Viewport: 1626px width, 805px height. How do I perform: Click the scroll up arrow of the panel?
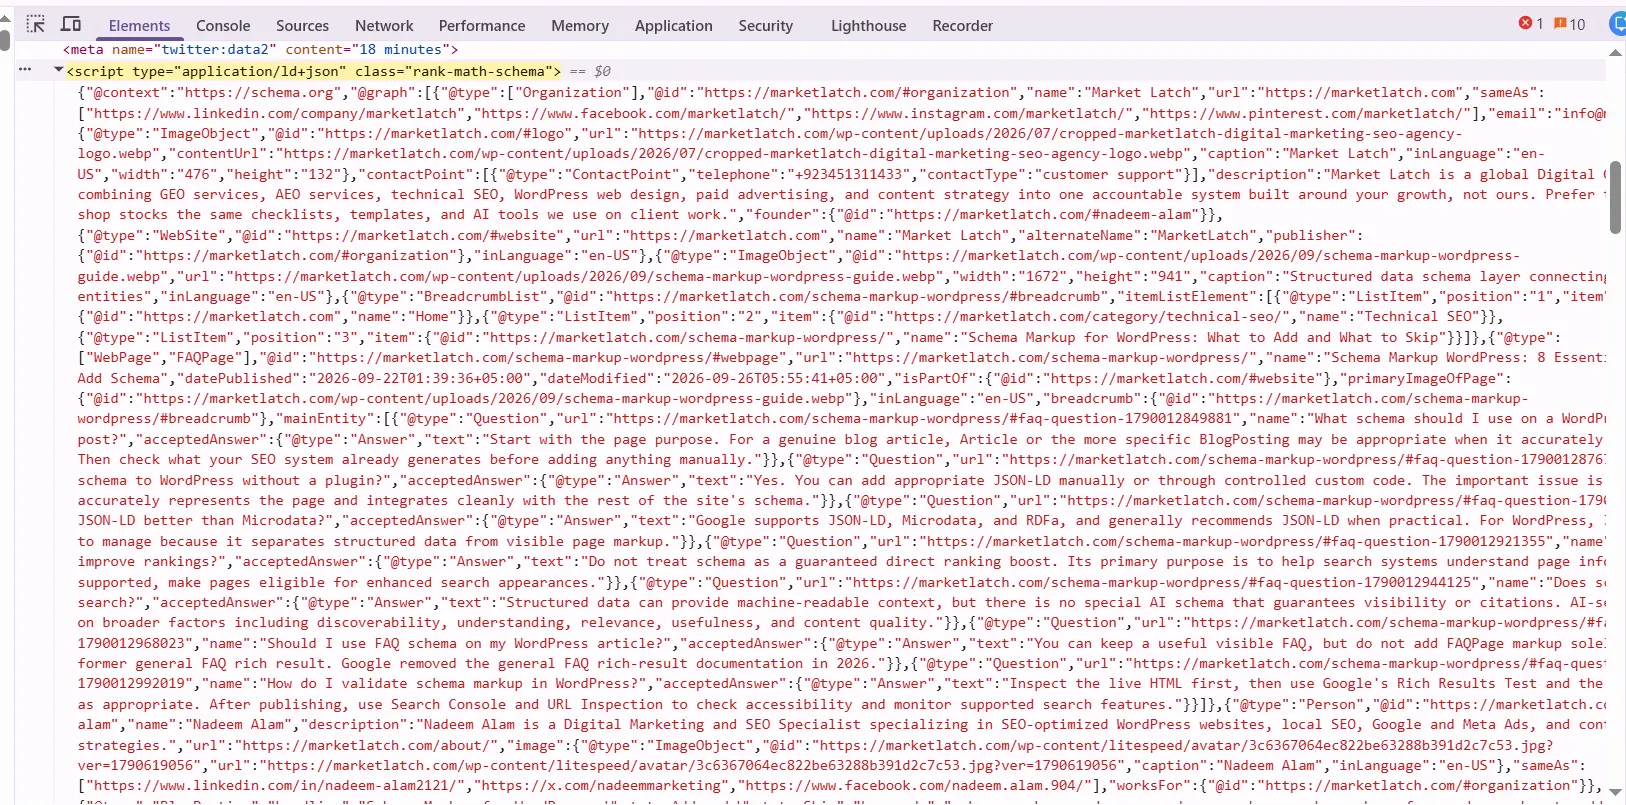pos(1615,53)
